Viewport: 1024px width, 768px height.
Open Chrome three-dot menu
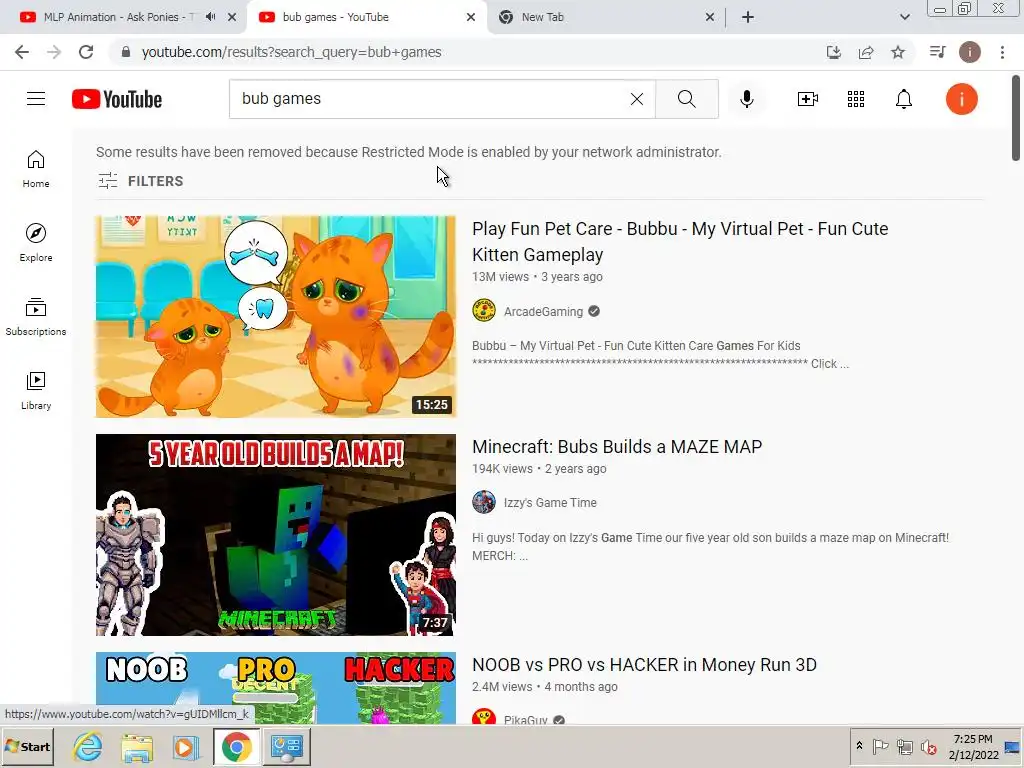(x=1002, y=52)
